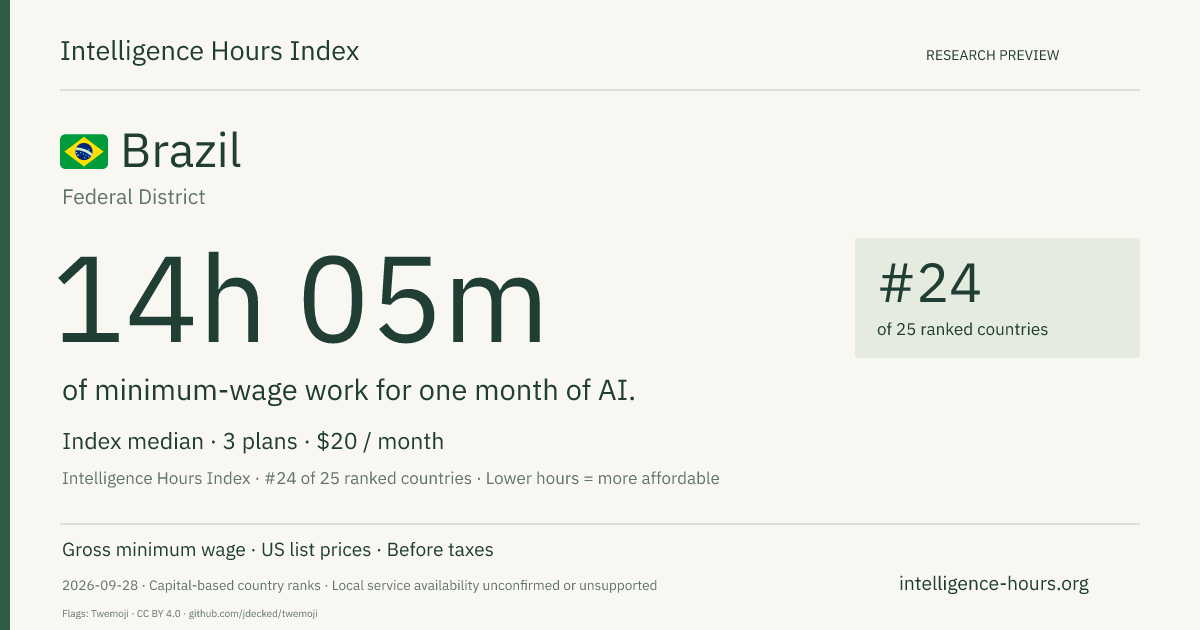Viewport: 1200px width, 630px height.
Task: Click the 14h 05m headline figure
Action: coord(302,301)
